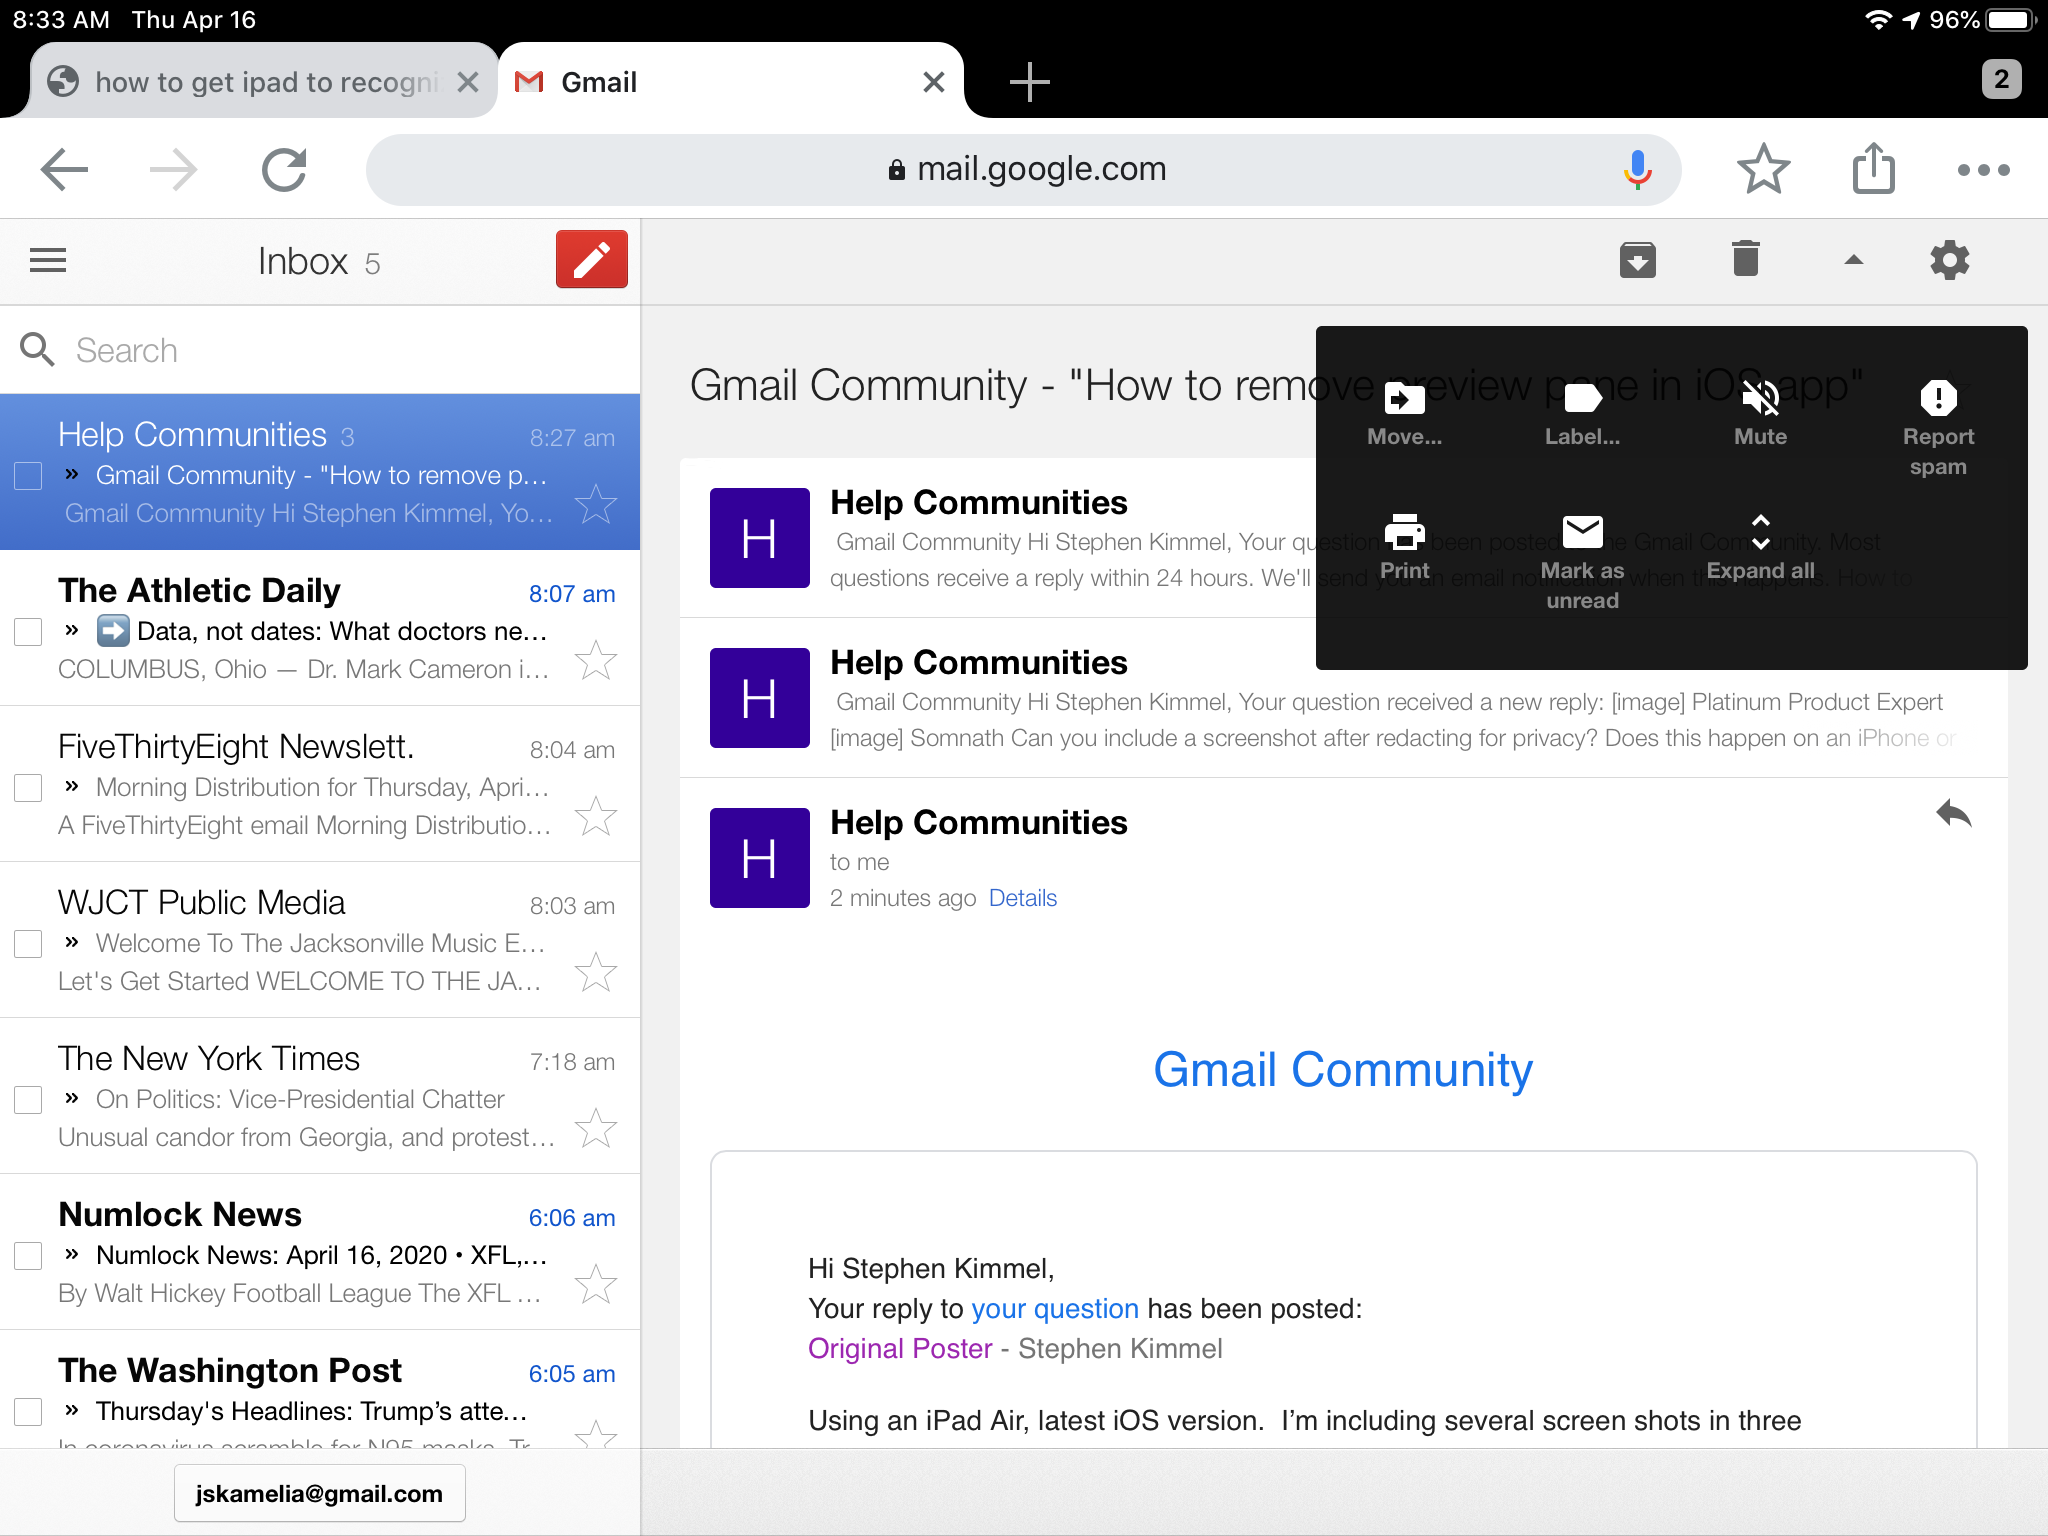The image size is (2048, 1536).
Task: Follow 'your question' link
Action: (1054, 1308)
